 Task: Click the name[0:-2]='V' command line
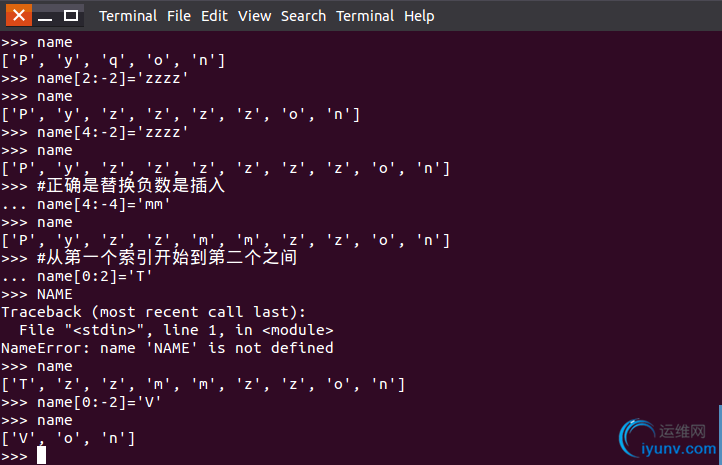point(81,402)
